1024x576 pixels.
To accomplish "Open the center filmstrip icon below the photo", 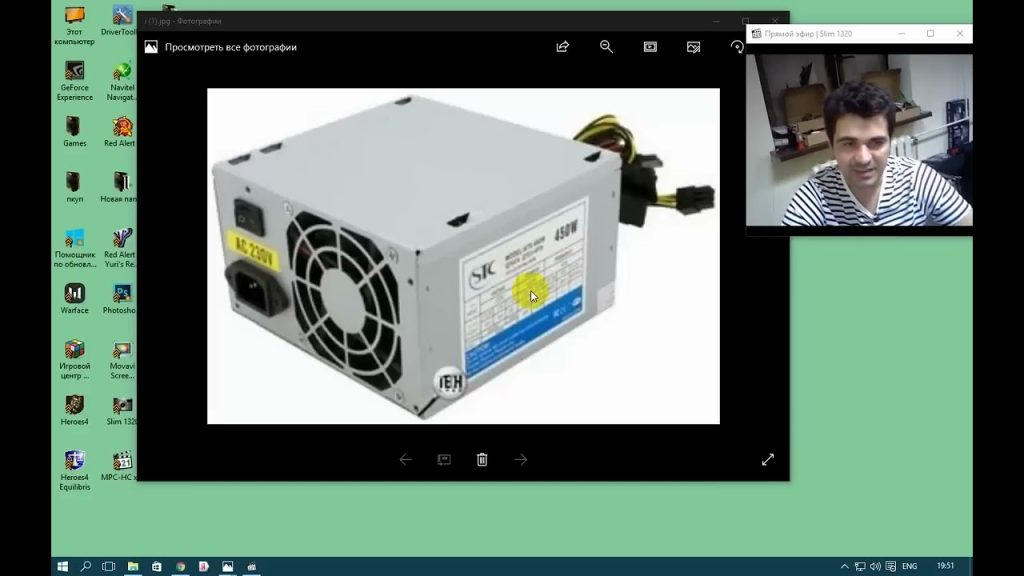I will point(444,460).
